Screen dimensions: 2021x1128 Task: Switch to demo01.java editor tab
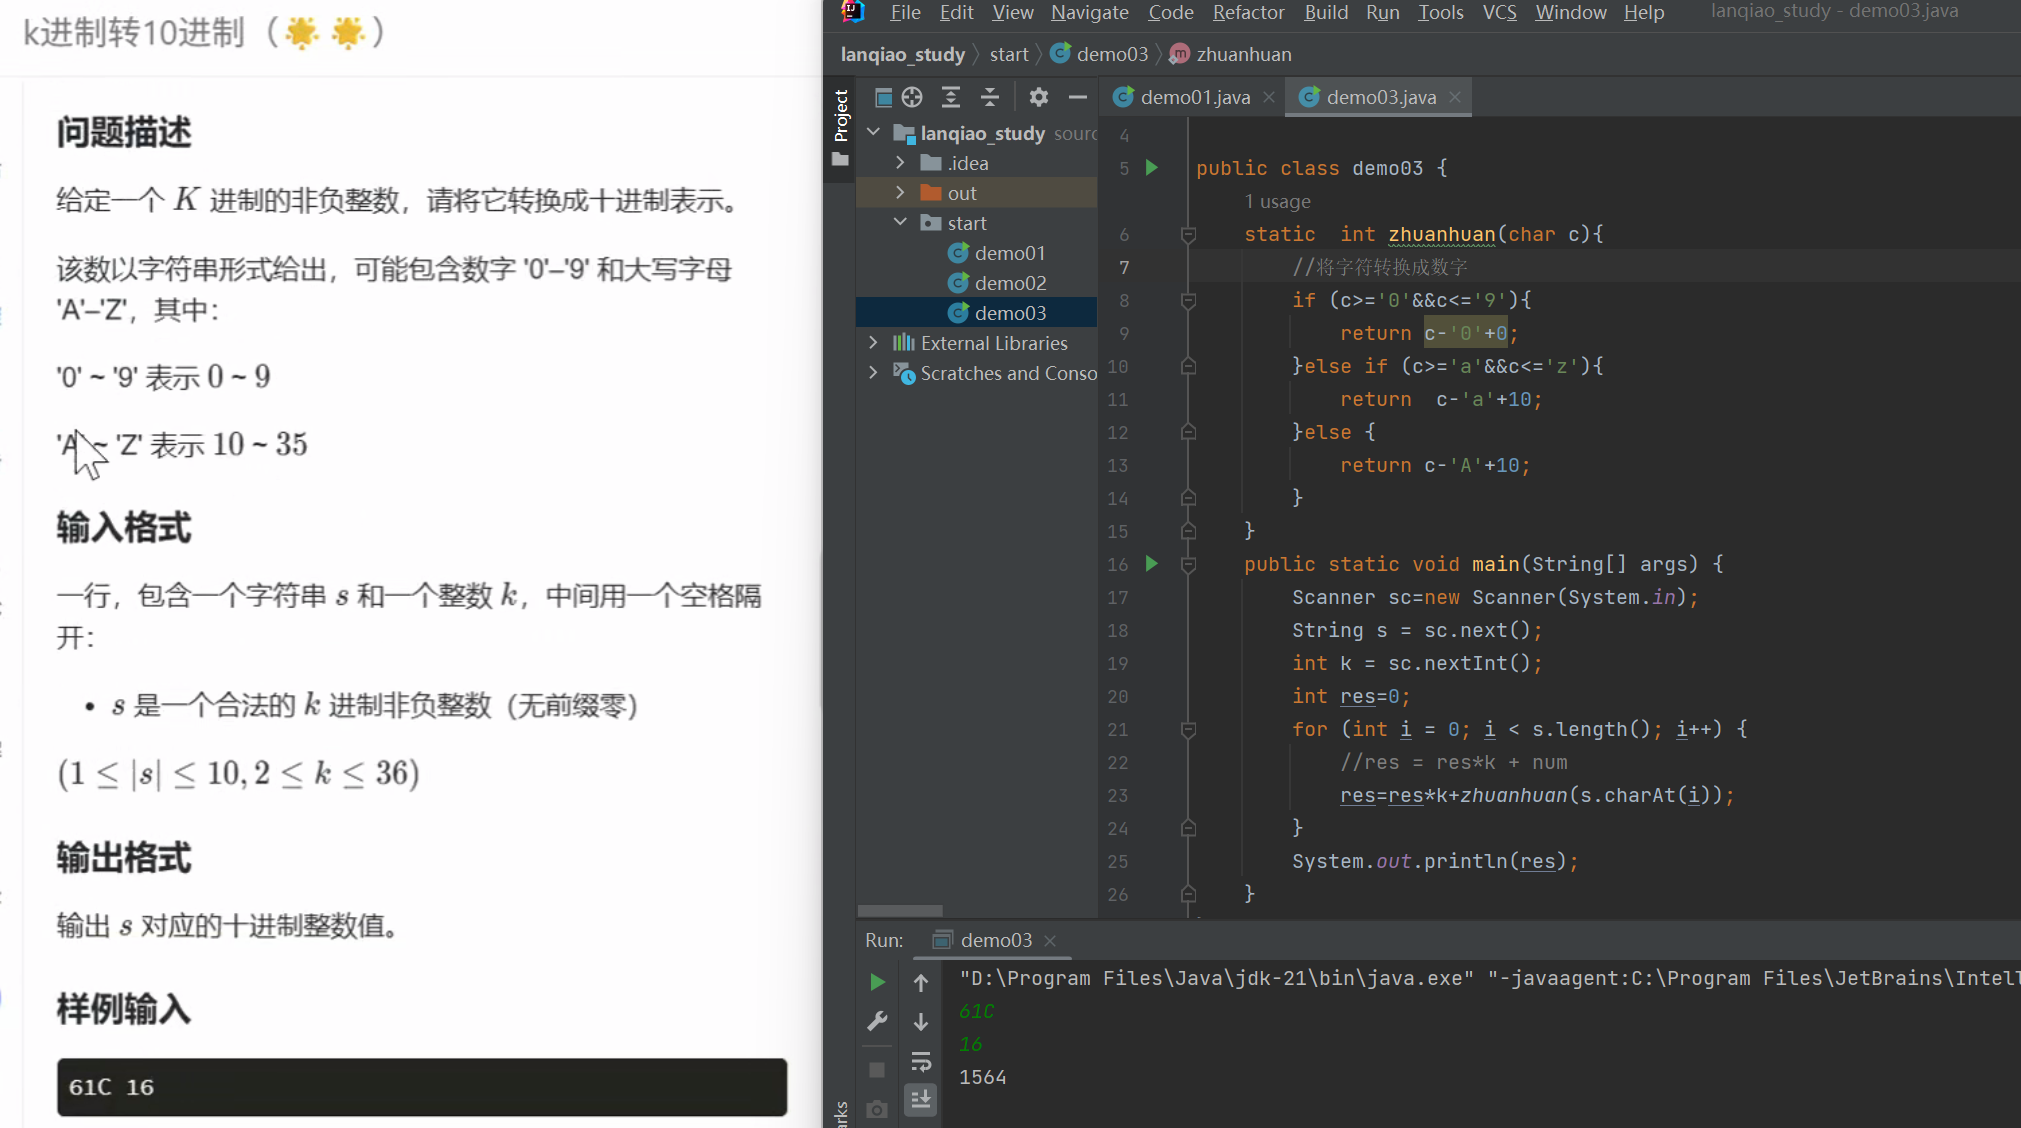(1194, 97)
